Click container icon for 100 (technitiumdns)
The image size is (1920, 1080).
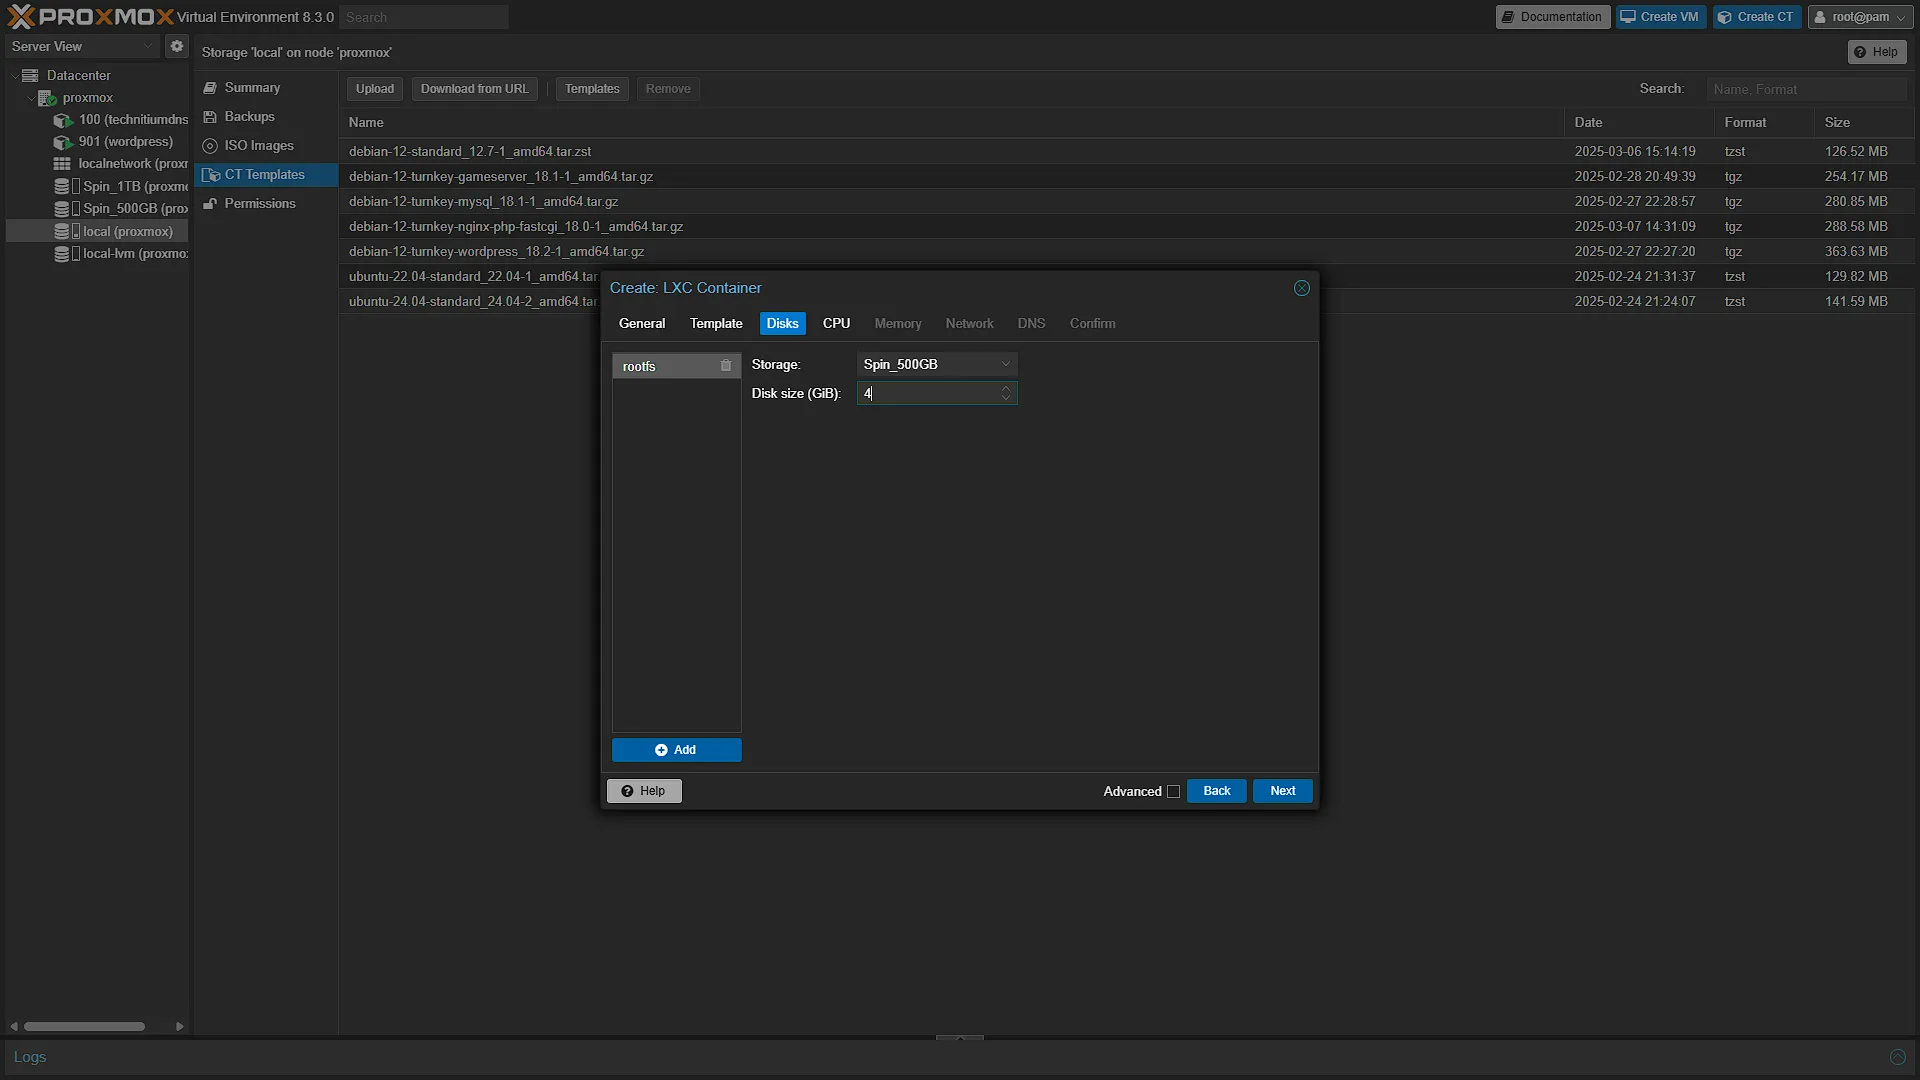(x=63, y=120)
